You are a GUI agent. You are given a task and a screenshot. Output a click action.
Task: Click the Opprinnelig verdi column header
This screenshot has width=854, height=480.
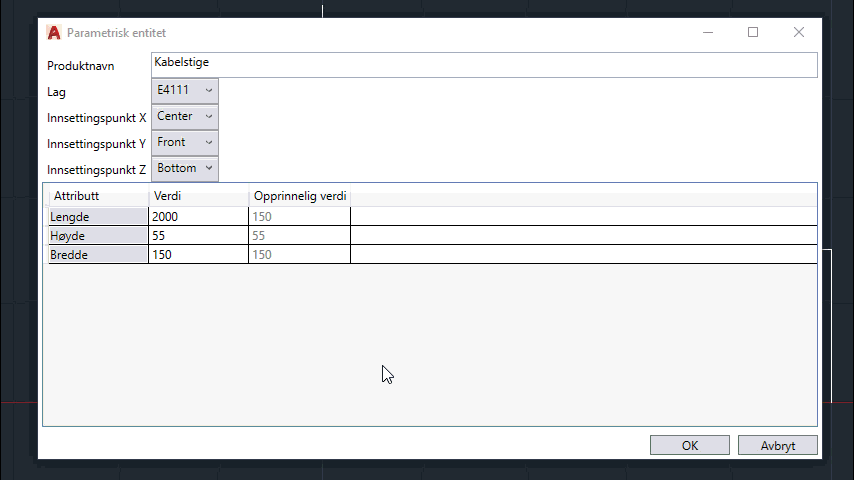(299, 196)
